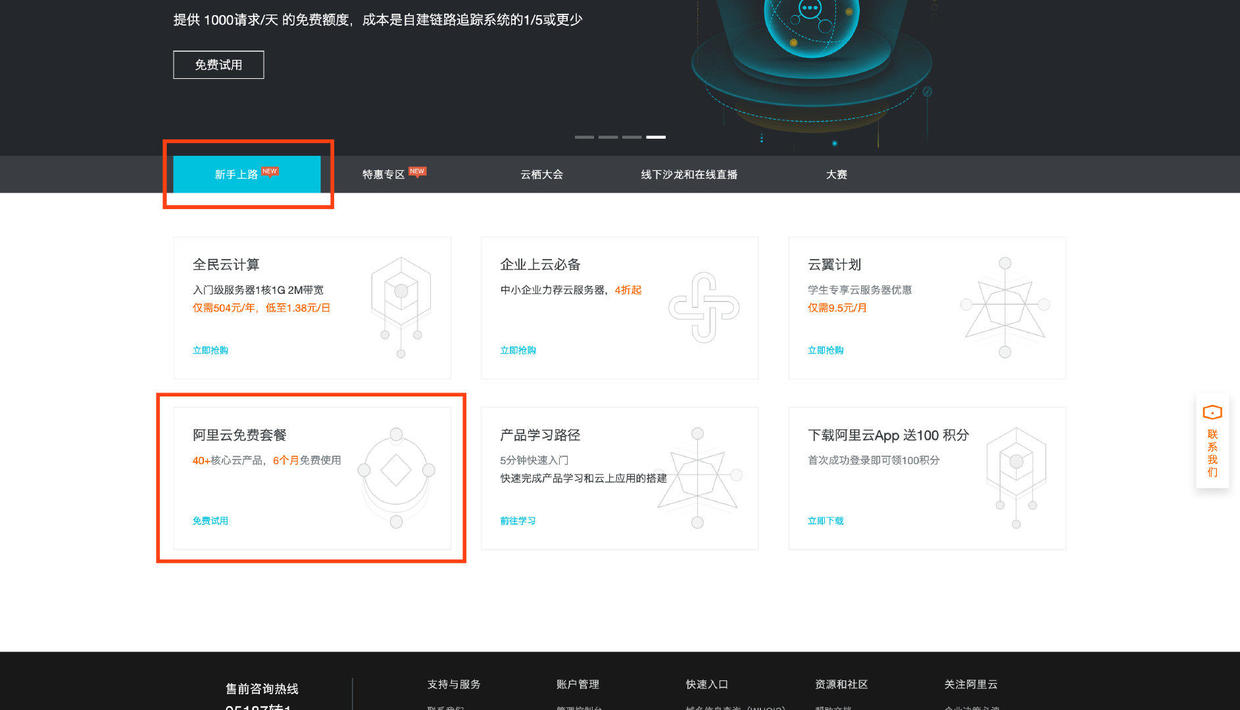Click 免费试用 link in 阿里云免费套餐 card

[210, 521]
